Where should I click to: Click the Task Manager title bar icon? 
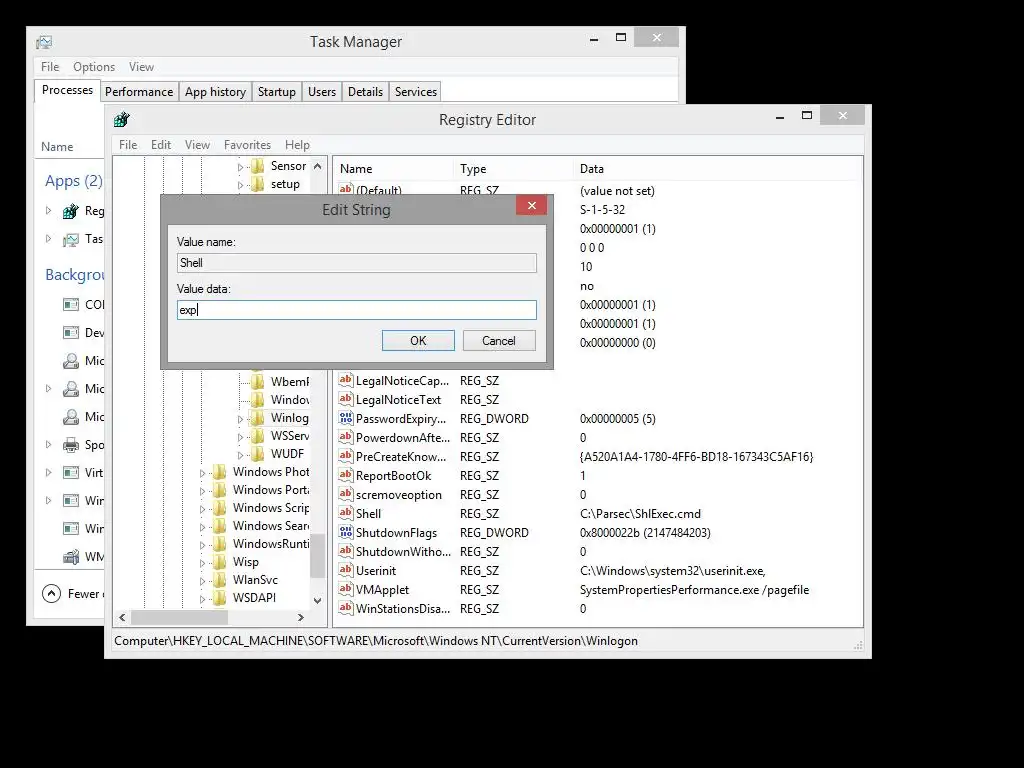[44, 42]
